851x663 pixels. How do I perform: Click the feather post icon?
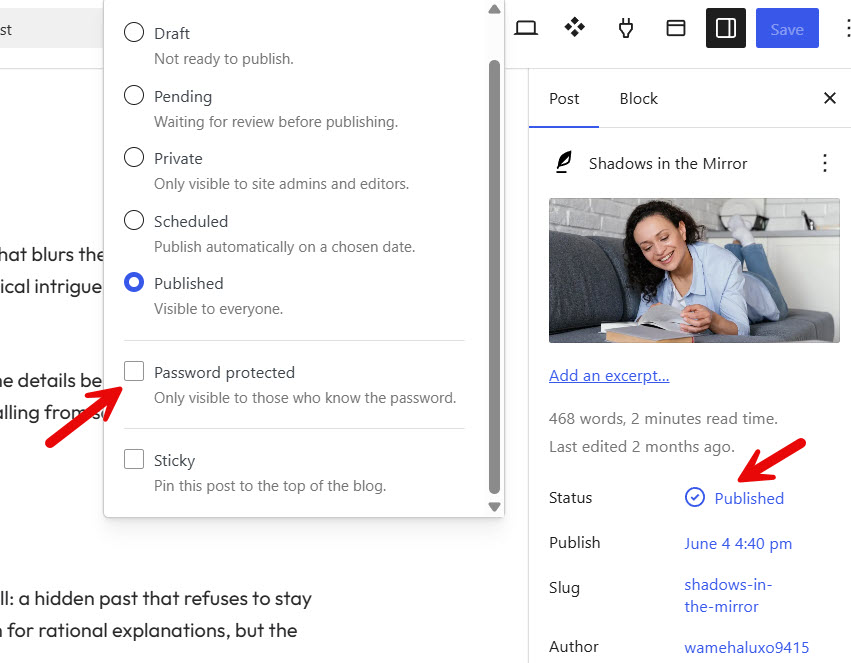[x=564, y=162]
